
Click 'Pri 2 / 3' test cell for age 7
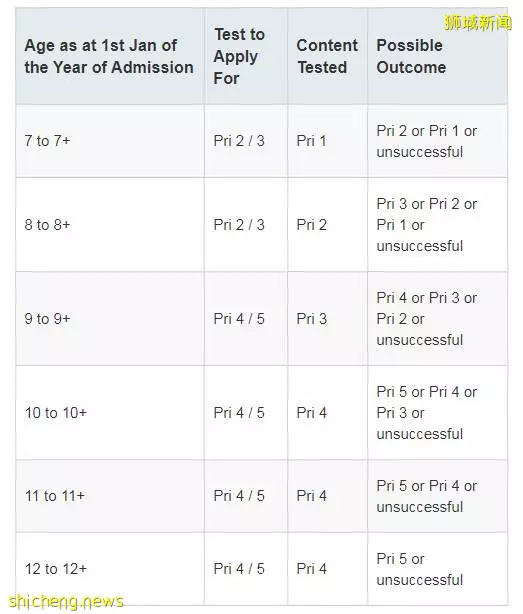point(239,141)
